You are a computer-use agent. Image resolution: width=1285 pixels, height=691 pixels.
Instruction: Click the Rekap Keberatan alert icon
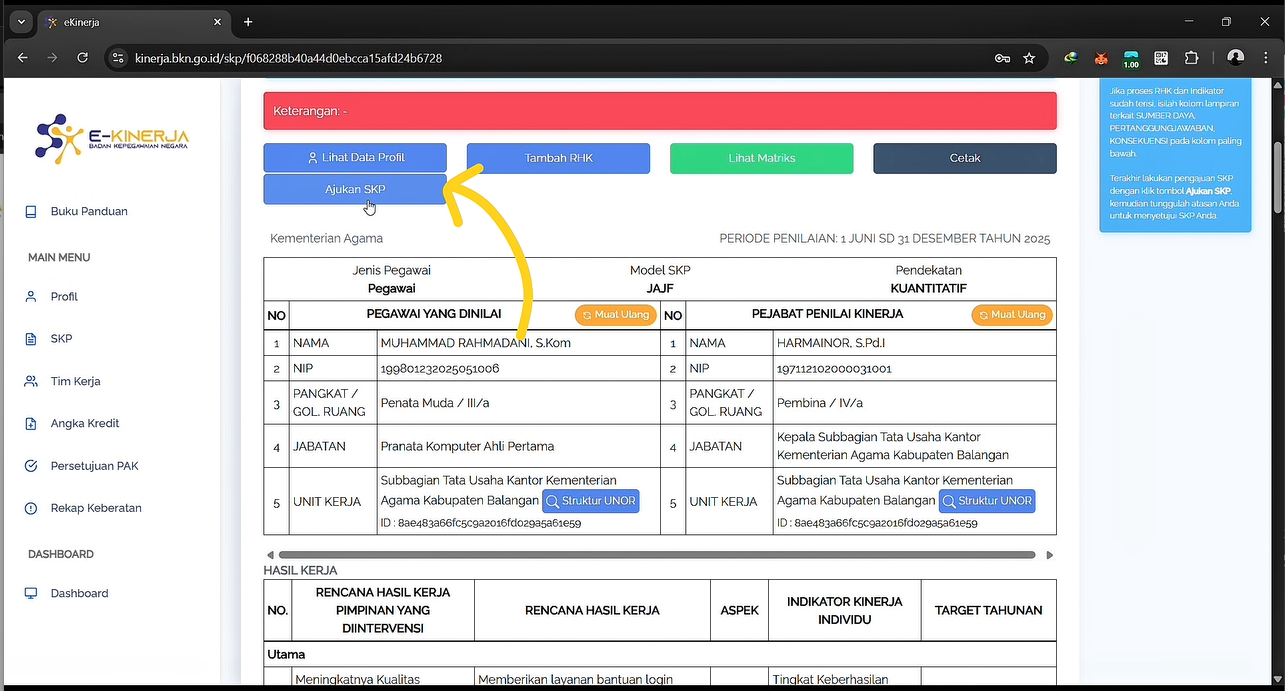click(31, 509)
